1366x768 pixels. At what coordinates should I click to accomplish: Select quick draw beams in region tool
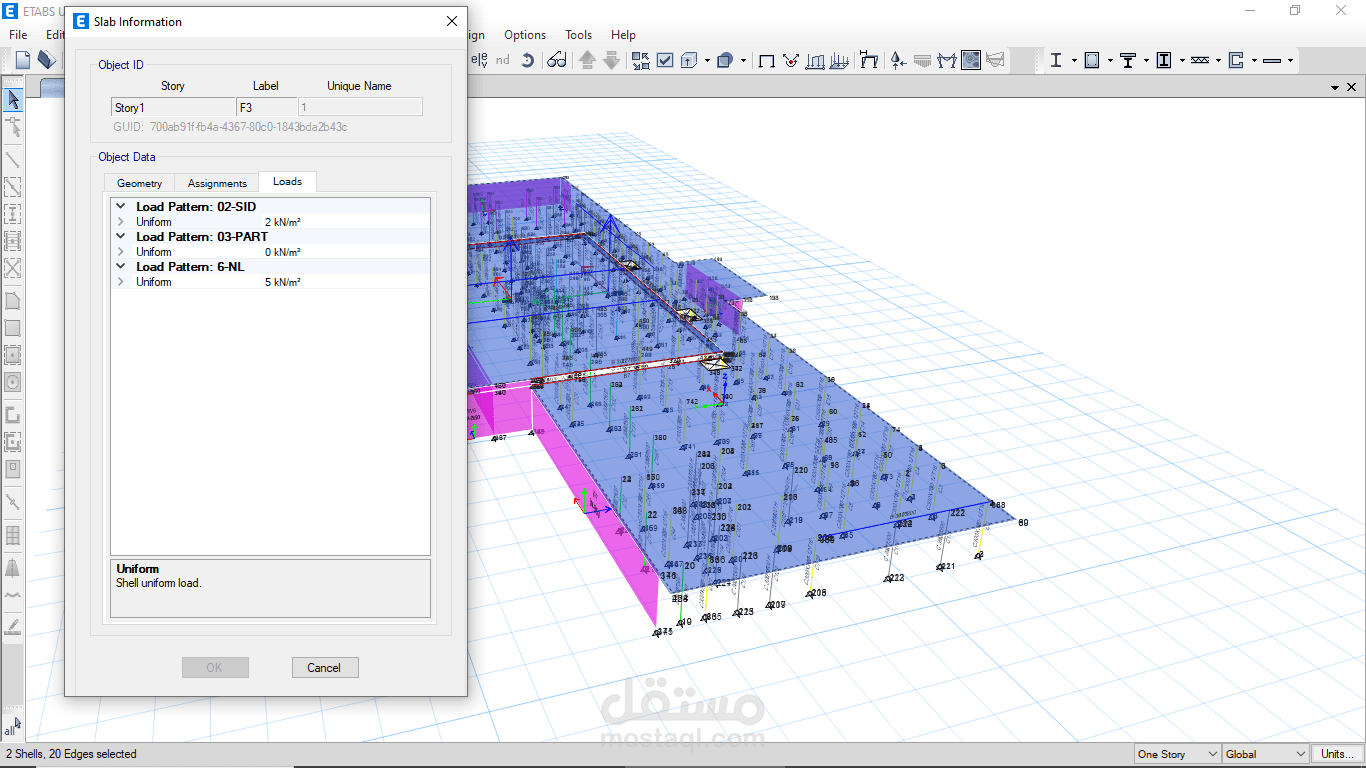(13, 187)
